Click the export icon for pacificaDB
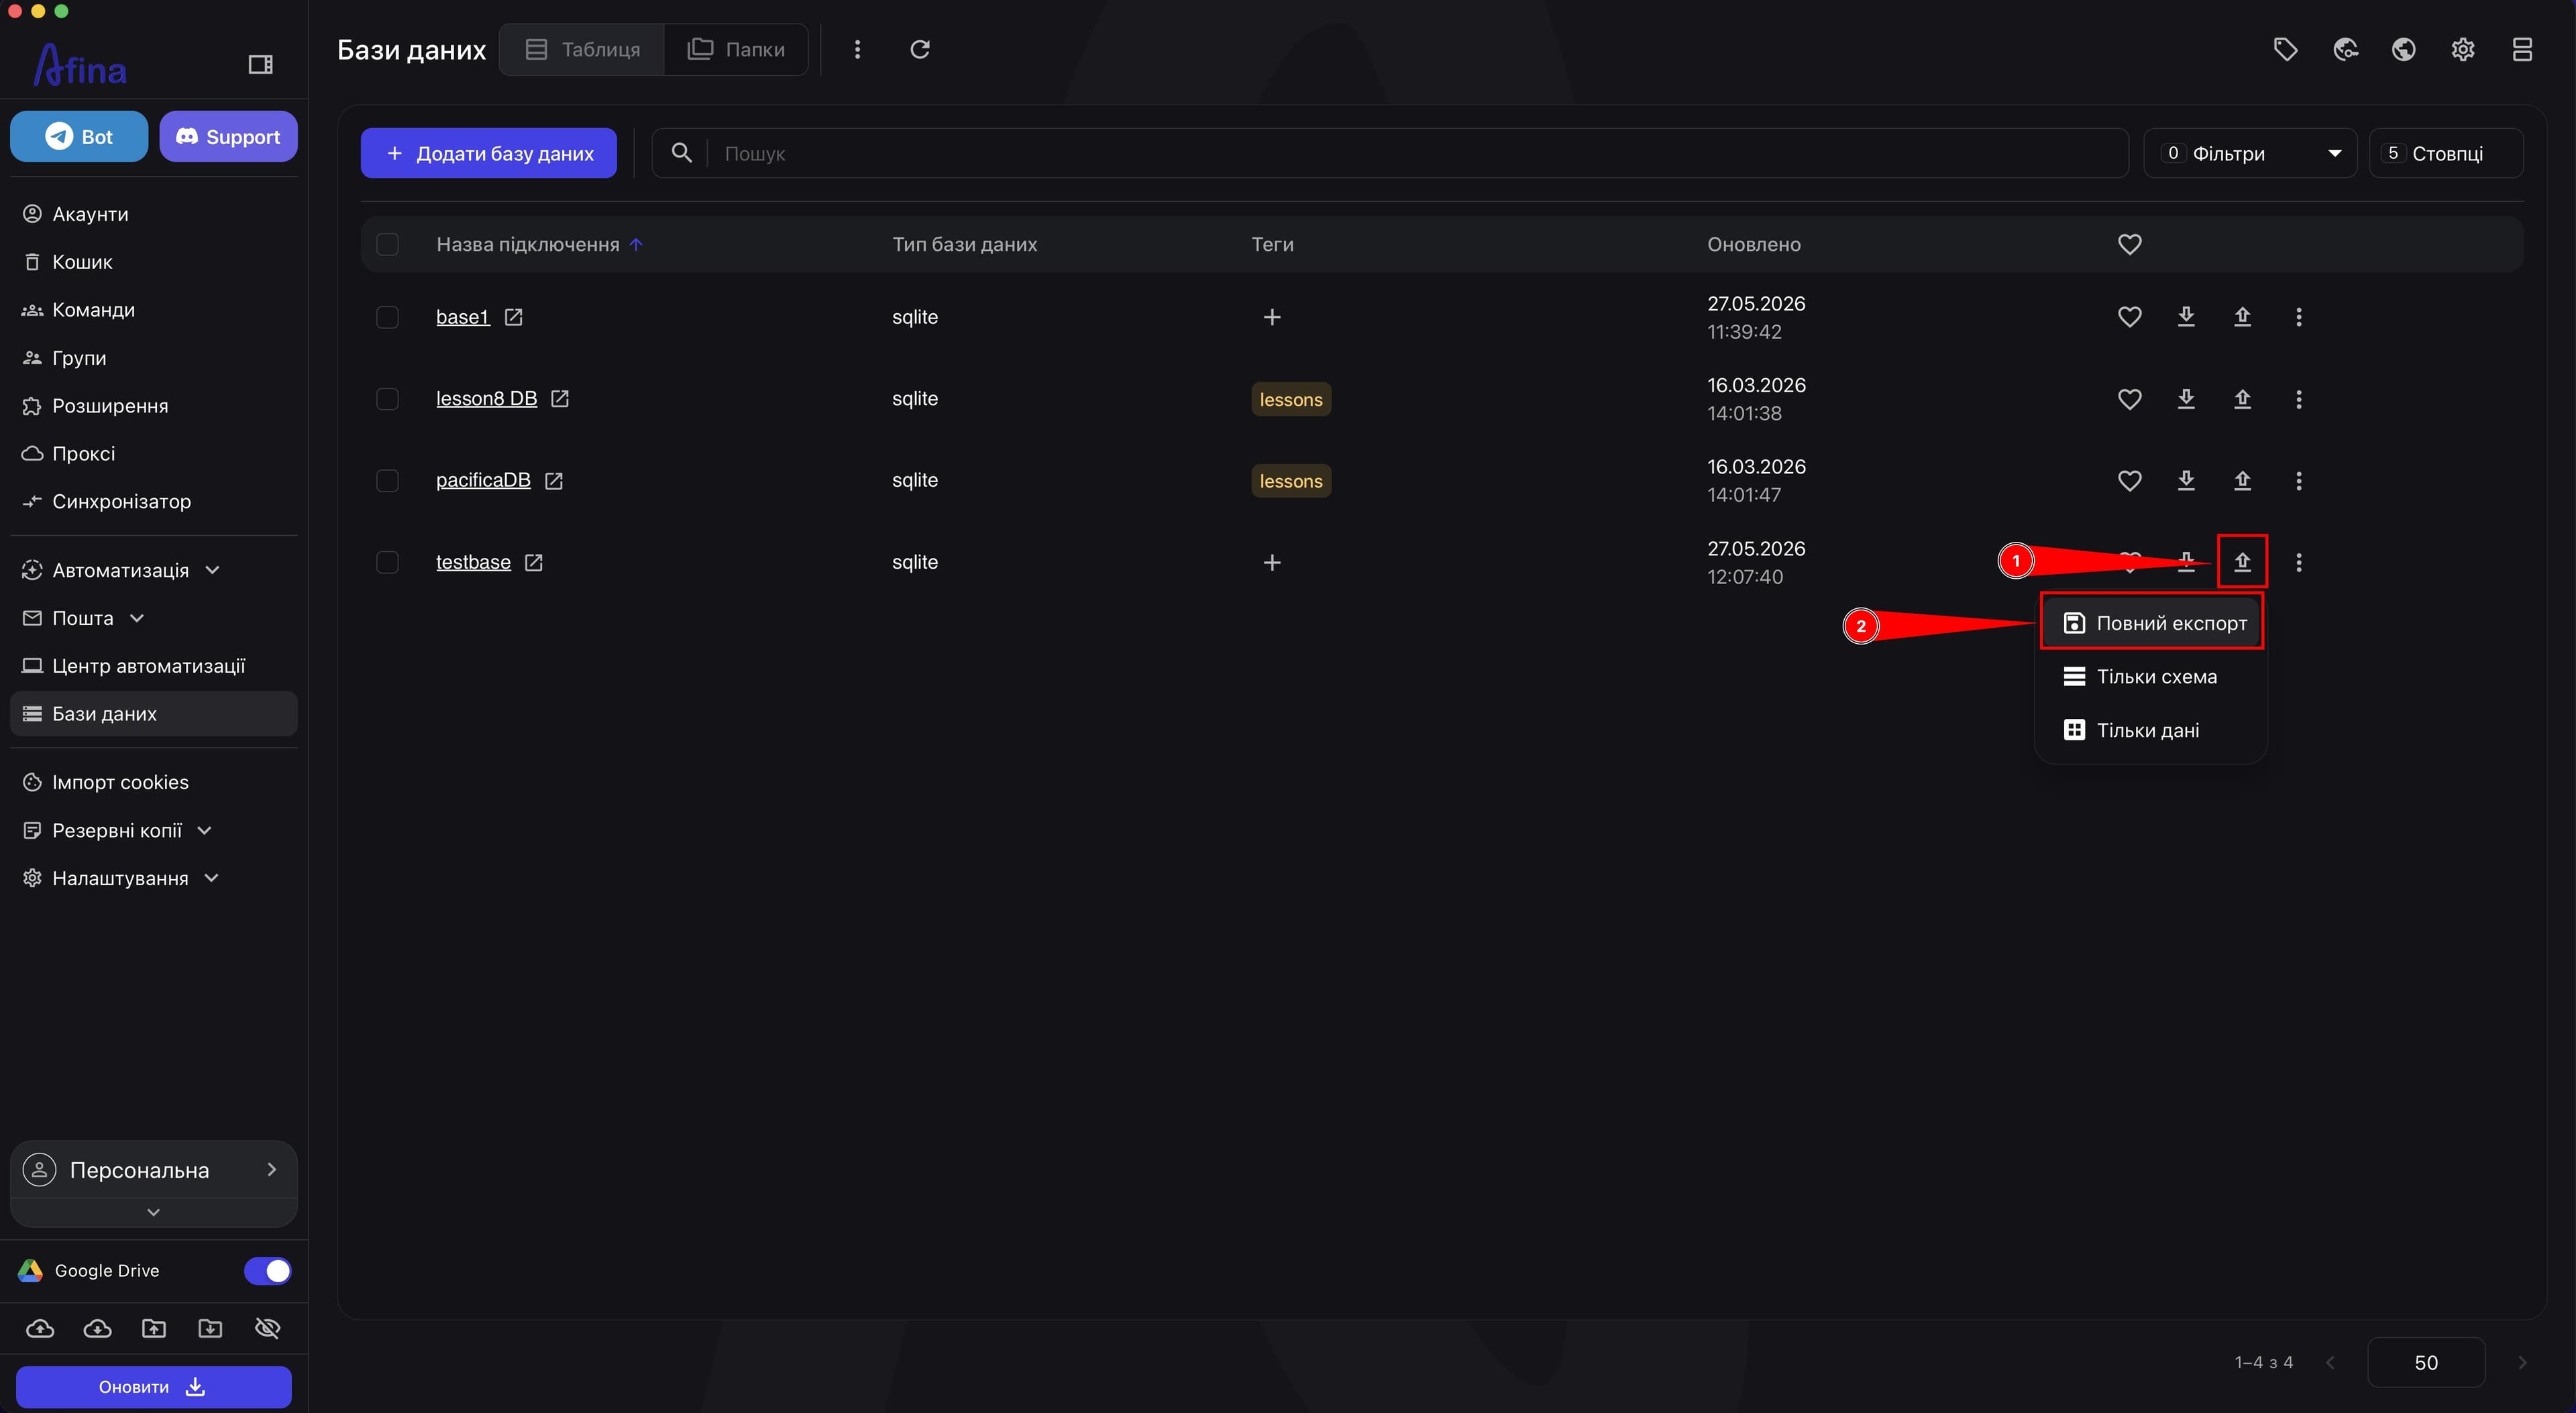Screen dimensions: 2576x1413 2242,481
